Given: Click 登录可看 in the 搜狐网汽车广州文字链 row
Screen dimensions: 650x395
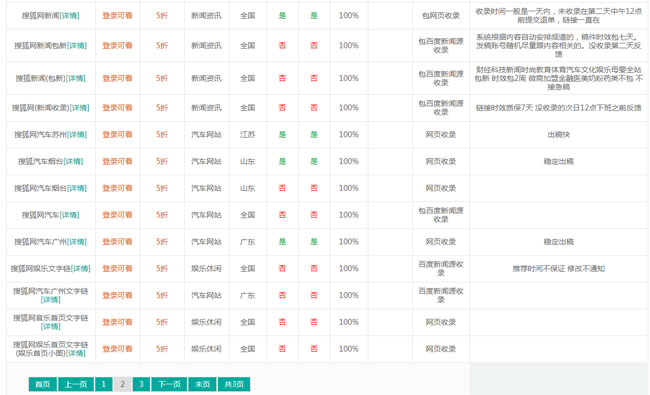Looking at the screenshot, I should [117, 296].
